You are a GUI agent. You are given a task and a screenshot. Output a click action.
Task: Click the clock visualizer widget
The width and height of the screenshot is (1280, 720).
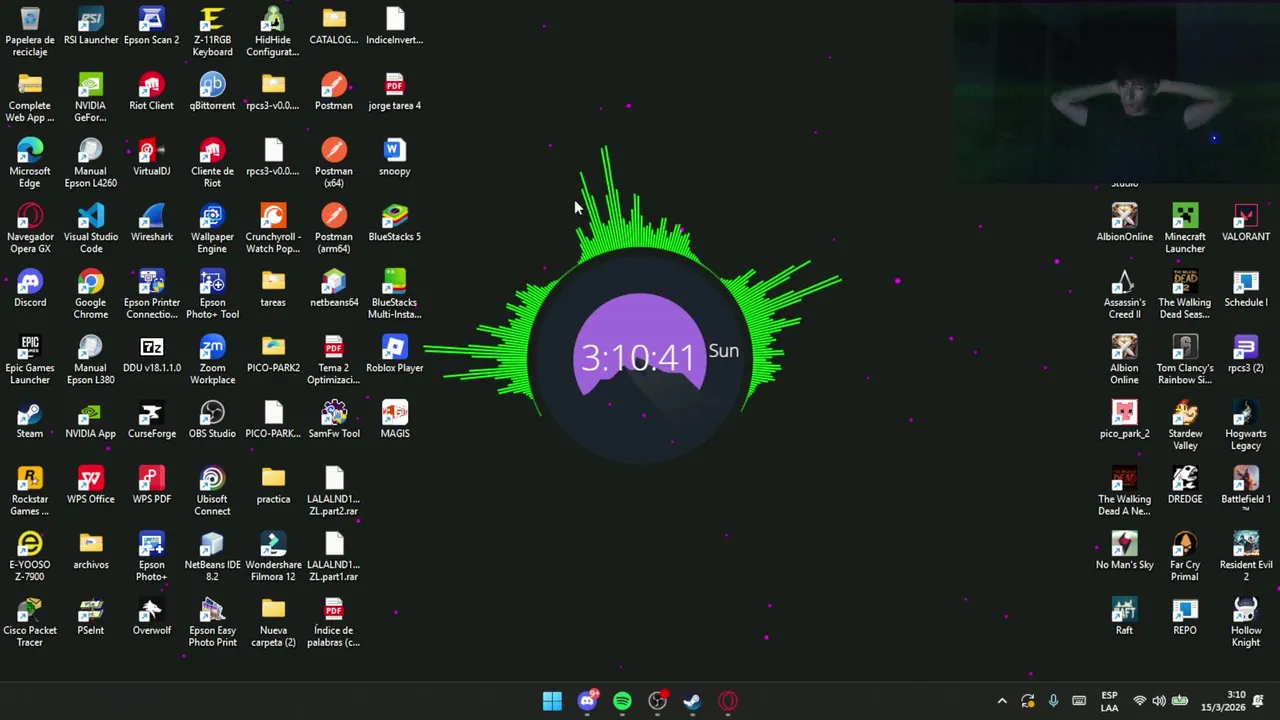point(639,355)
